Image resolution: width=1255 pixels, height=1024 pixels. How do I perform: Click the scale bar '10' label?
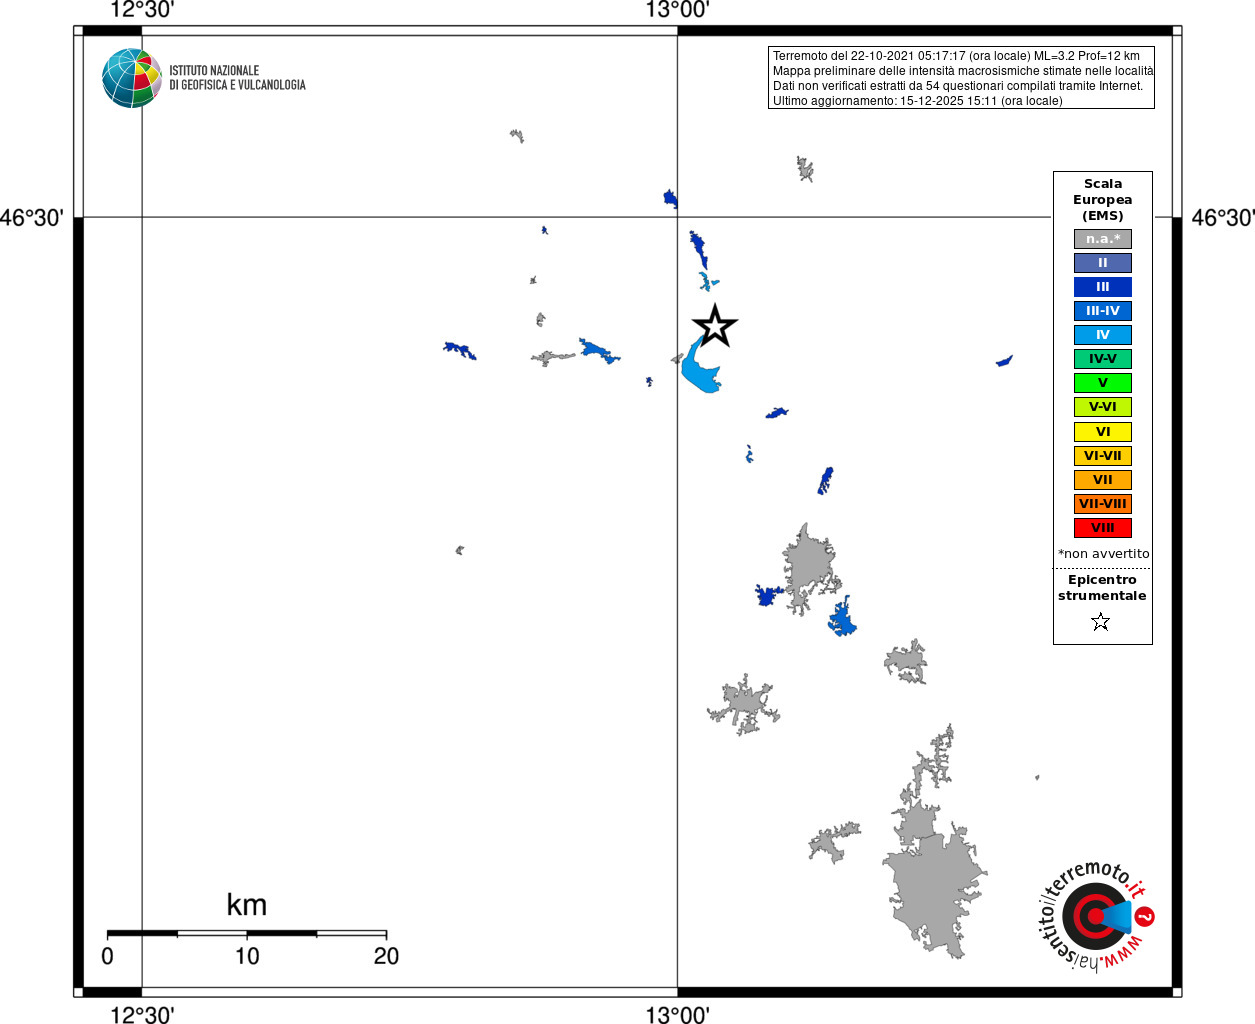point(247,956)
